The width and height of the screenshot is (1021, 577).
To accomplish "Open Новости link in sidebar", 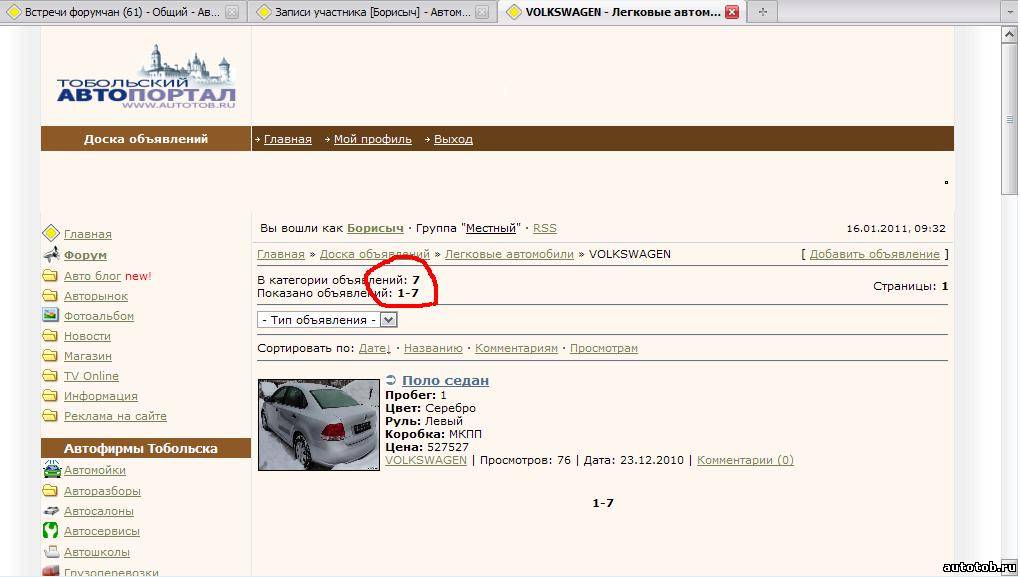I will pos(87,336).
